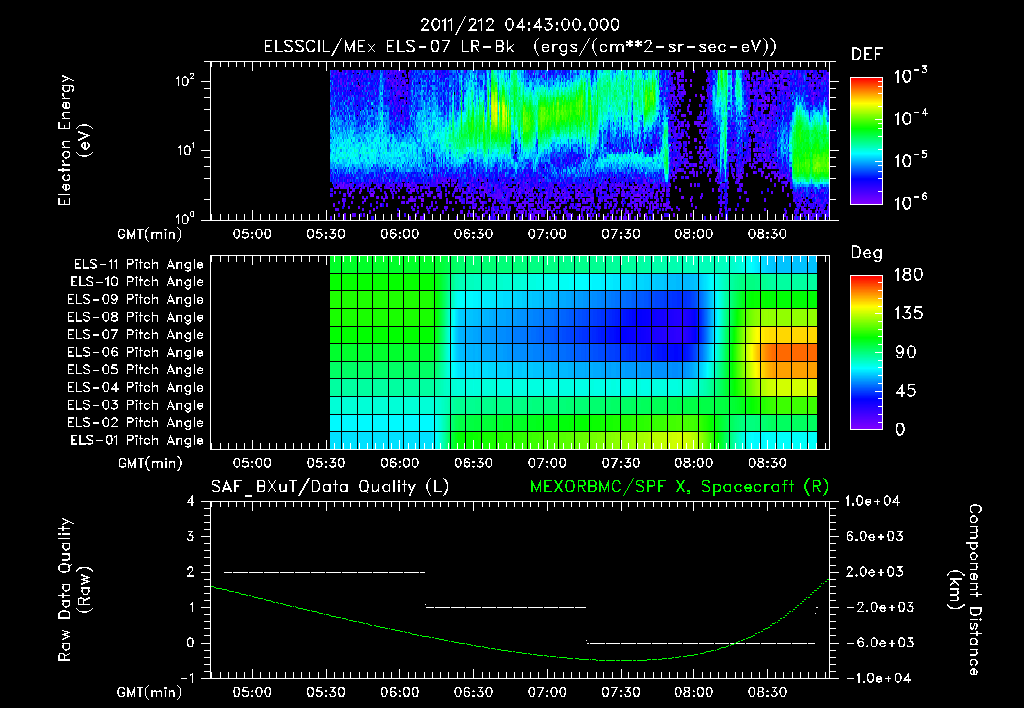1024x708 pixels.
Task: Select the ELS-07 Pitch Angle row label
Action: pos(136,335)
